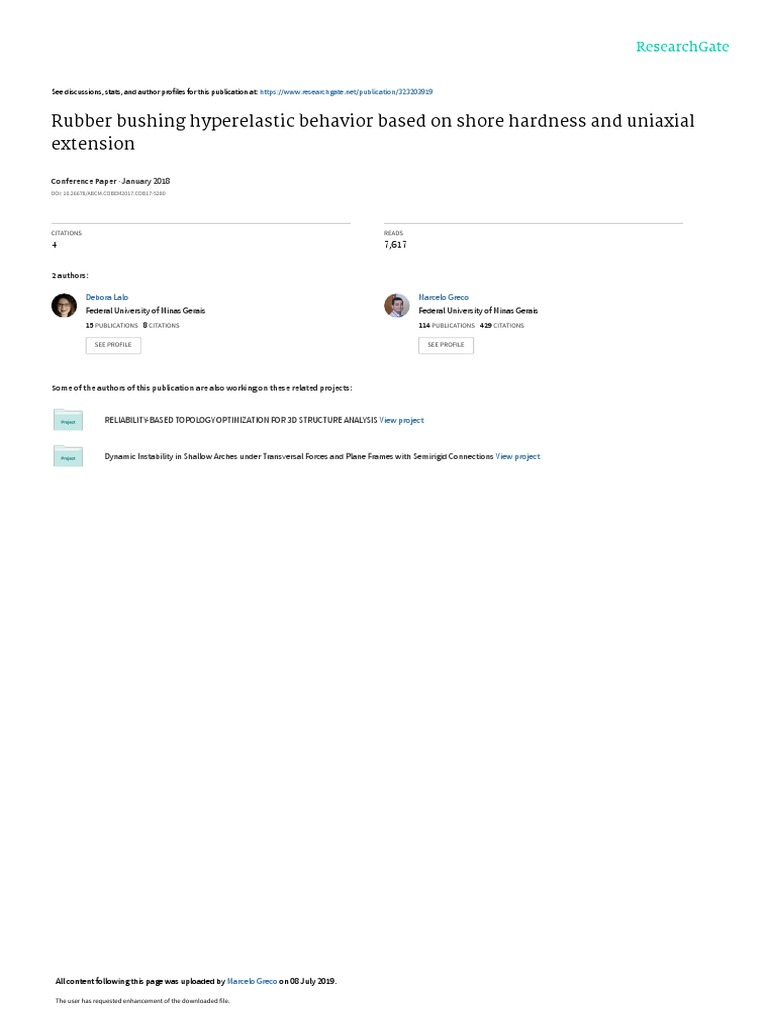Screen dimensions: 768x1024
Task: Click project folder icon for Dynamic Instability
Action: (68, 455)
